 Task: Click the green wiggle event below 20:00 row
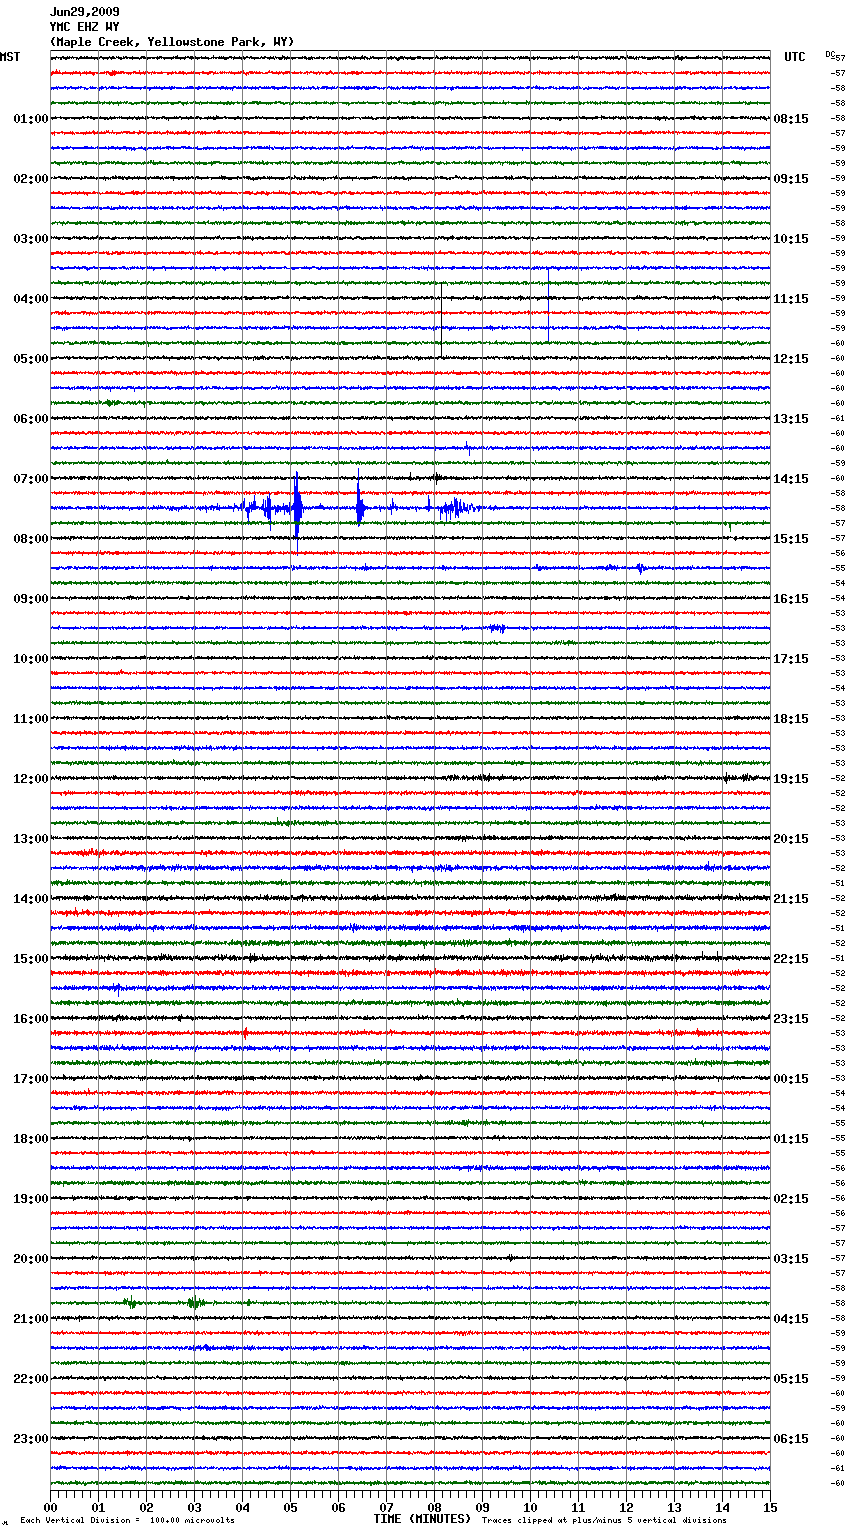pyautogui.click(x=195, y=1302)
